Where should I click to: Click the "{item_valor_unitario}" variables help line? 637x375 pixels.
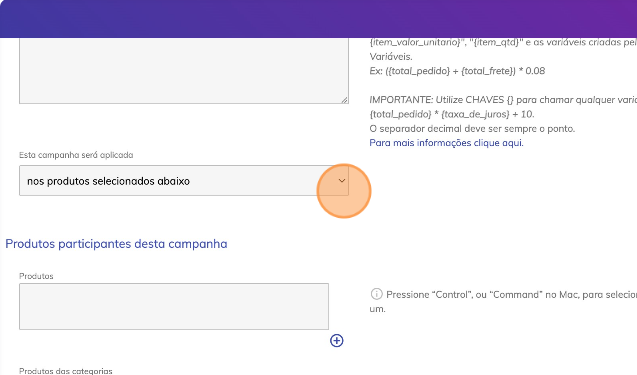[x=503, y=42]
